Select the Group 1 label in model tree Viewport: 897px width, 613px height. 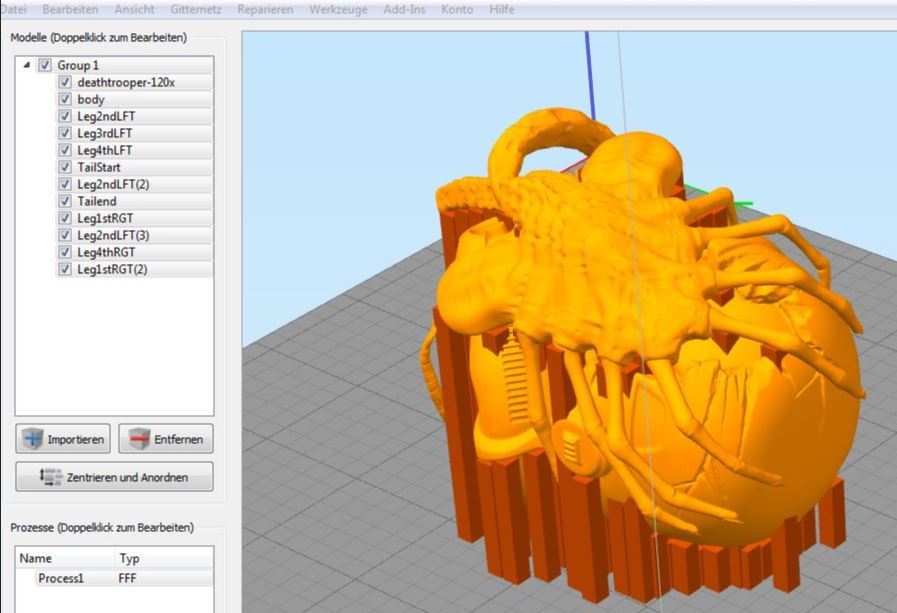78,65
